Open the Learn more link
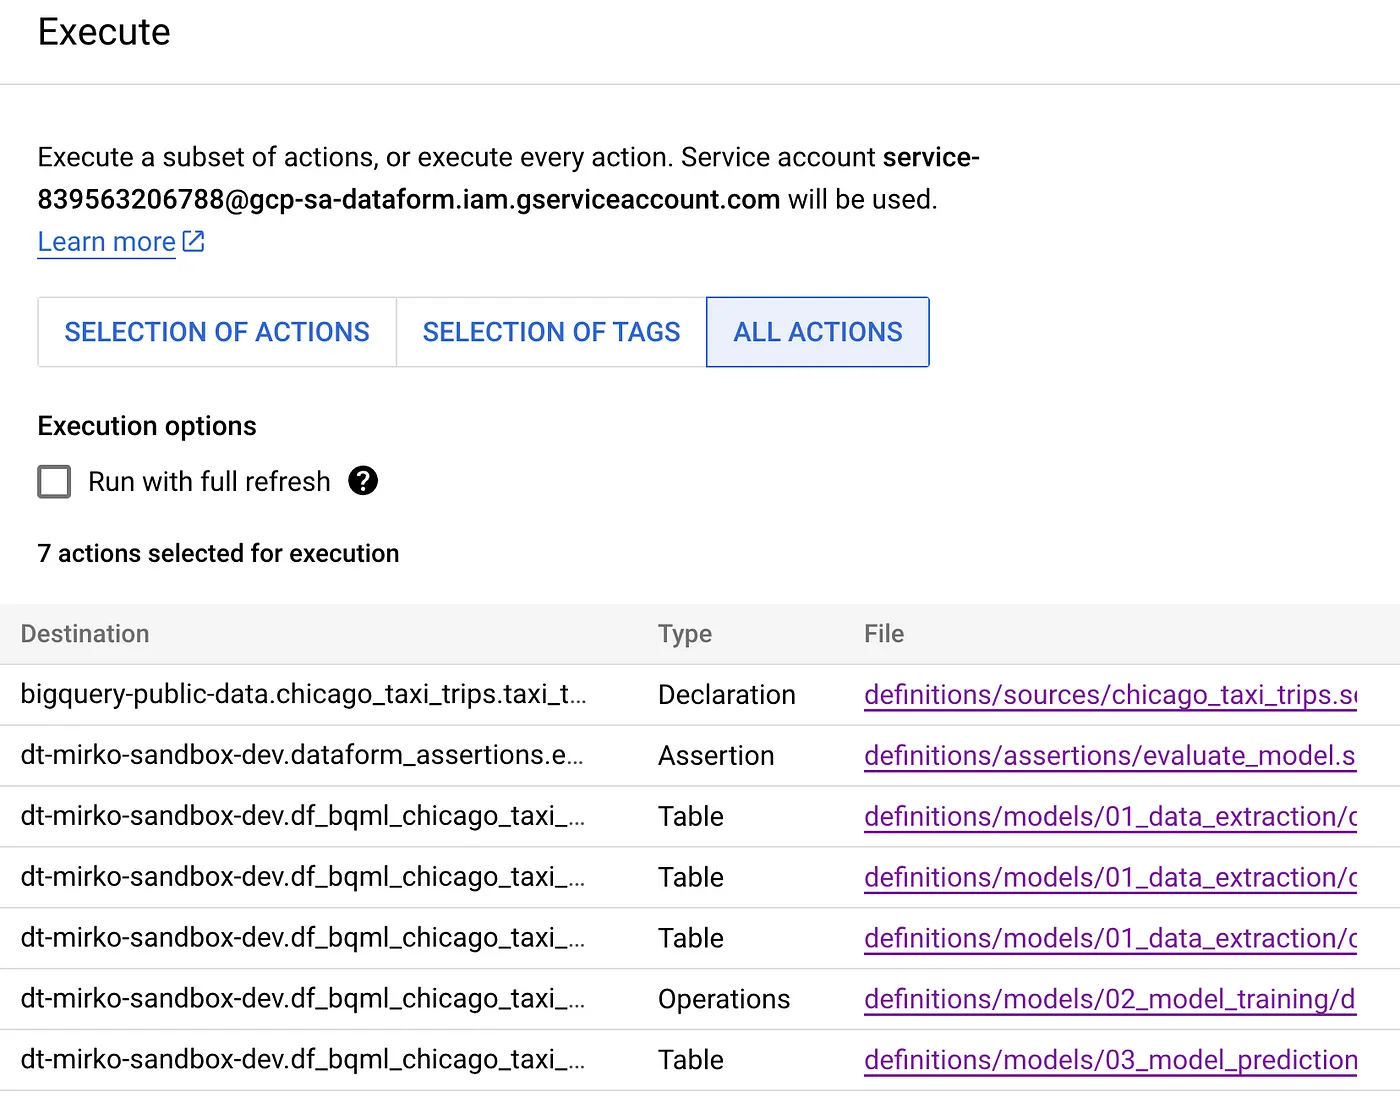 105,241
